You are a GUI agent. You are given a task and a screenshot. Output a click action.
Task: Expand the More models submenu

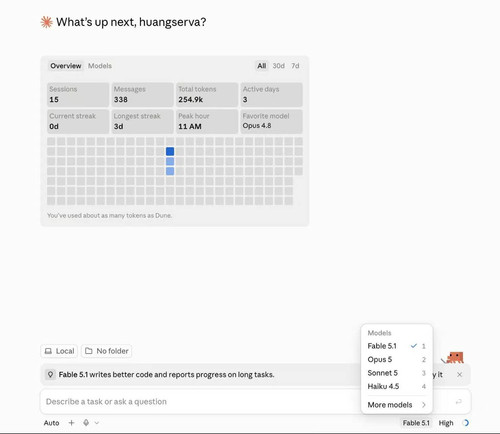point(397,405)
